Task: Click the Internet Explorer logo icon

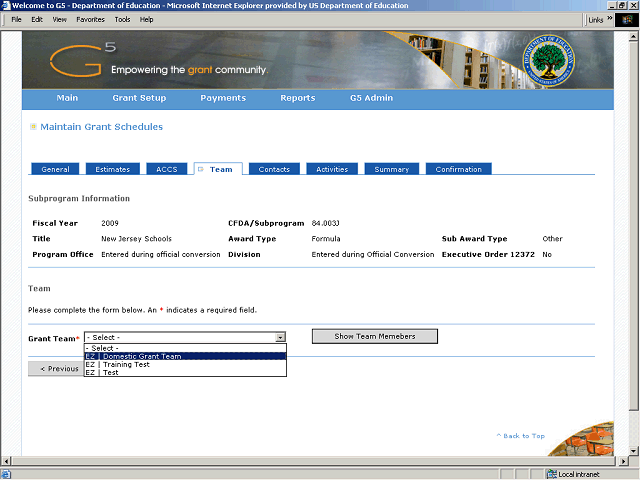Action: pos(627,19)
